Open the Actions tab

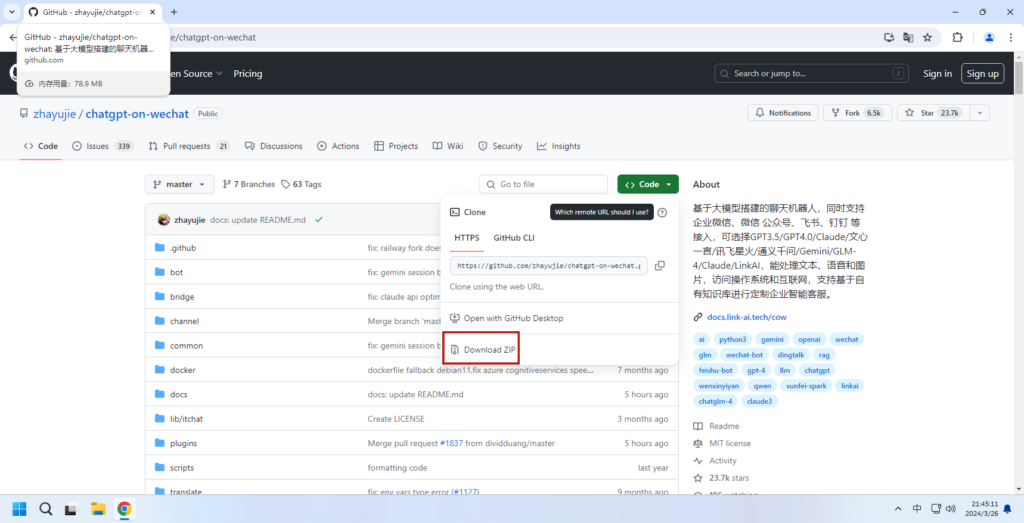338,146
